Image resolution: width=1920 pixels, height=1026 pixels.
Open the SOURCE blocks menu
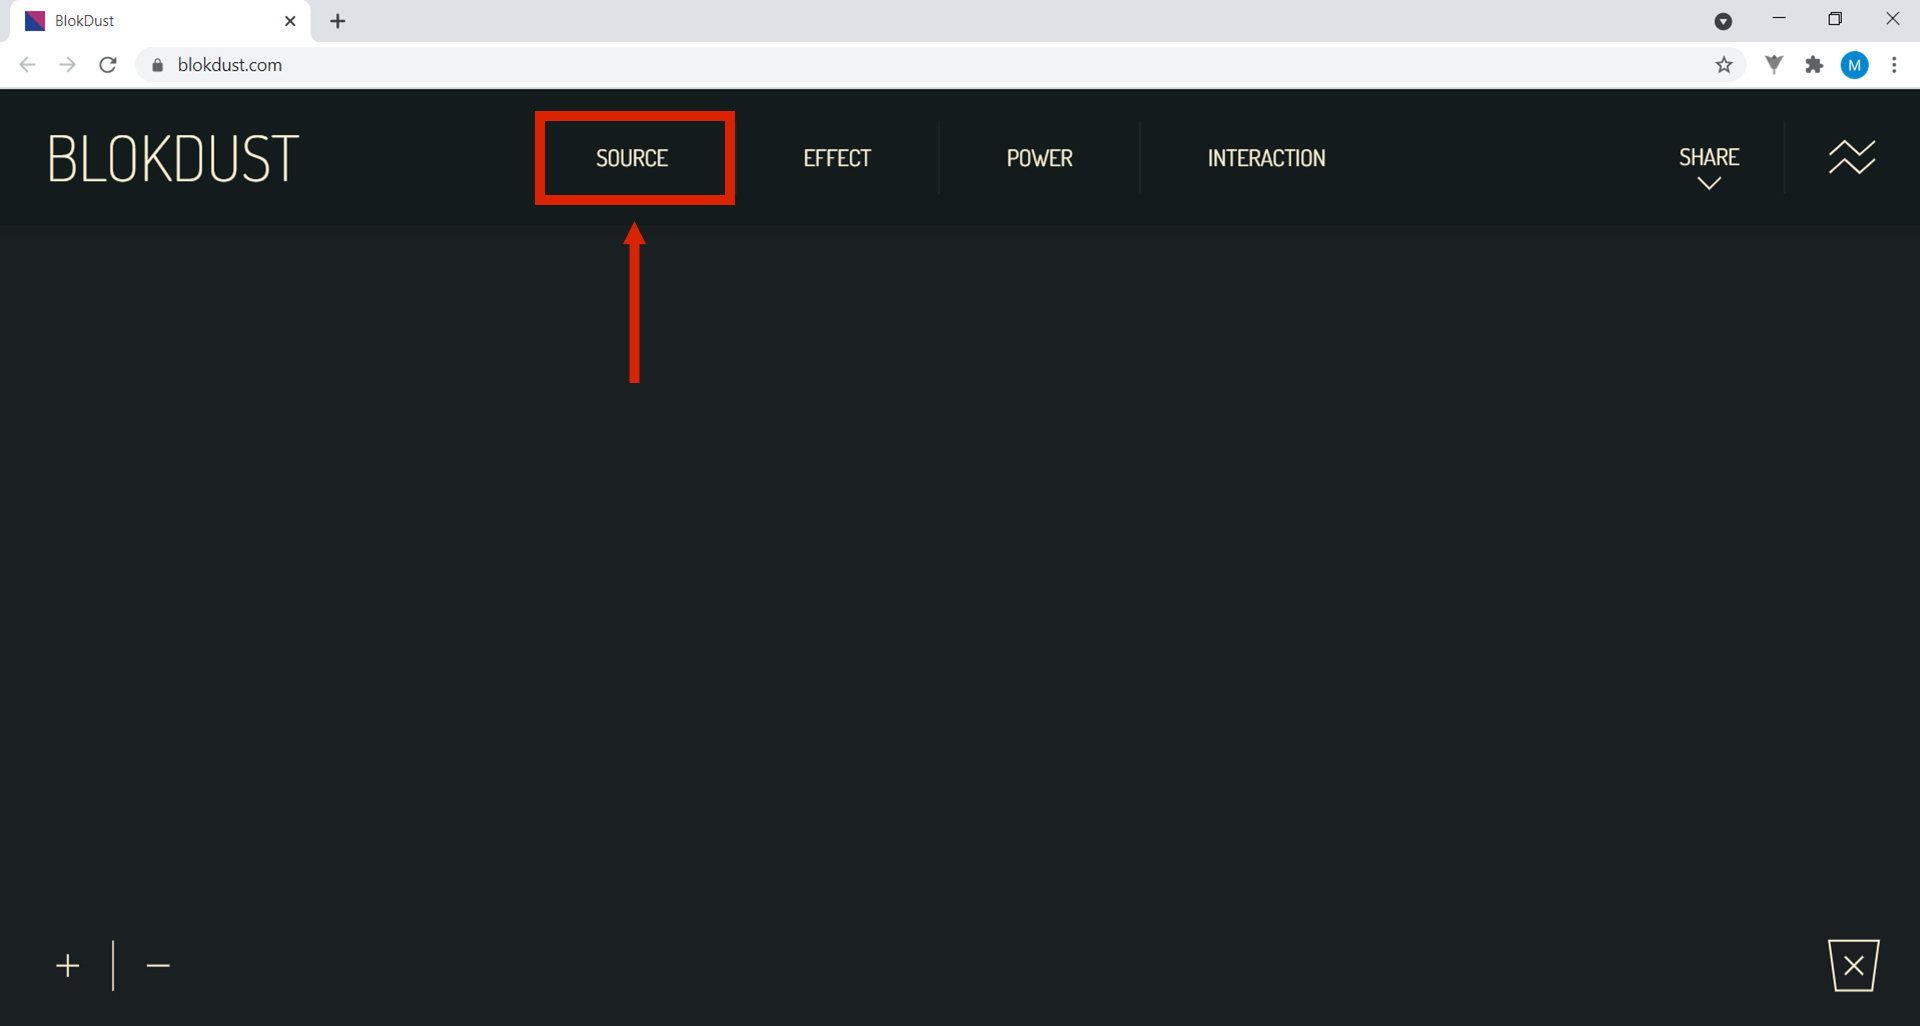pos(632,158)
